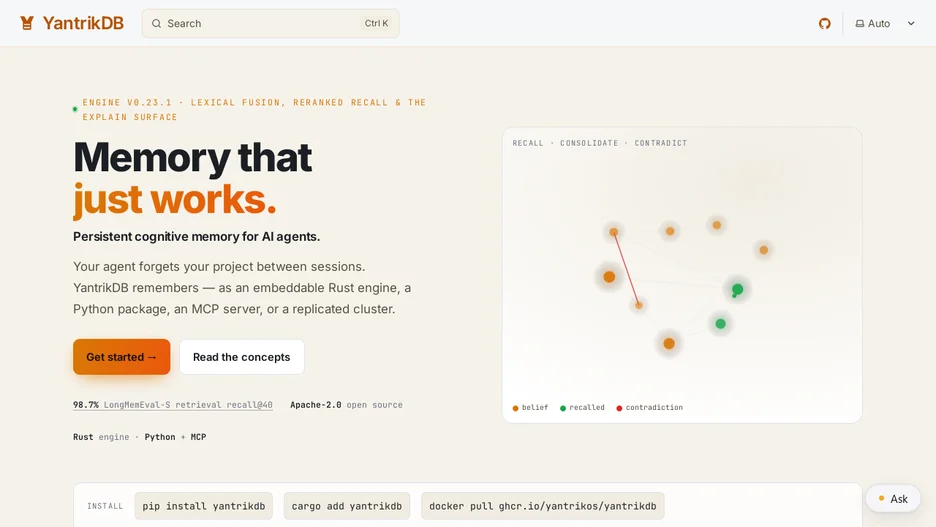Copy the pip install yantrikdb command
The image size is (936, 527).
click(x=204, y=506)
